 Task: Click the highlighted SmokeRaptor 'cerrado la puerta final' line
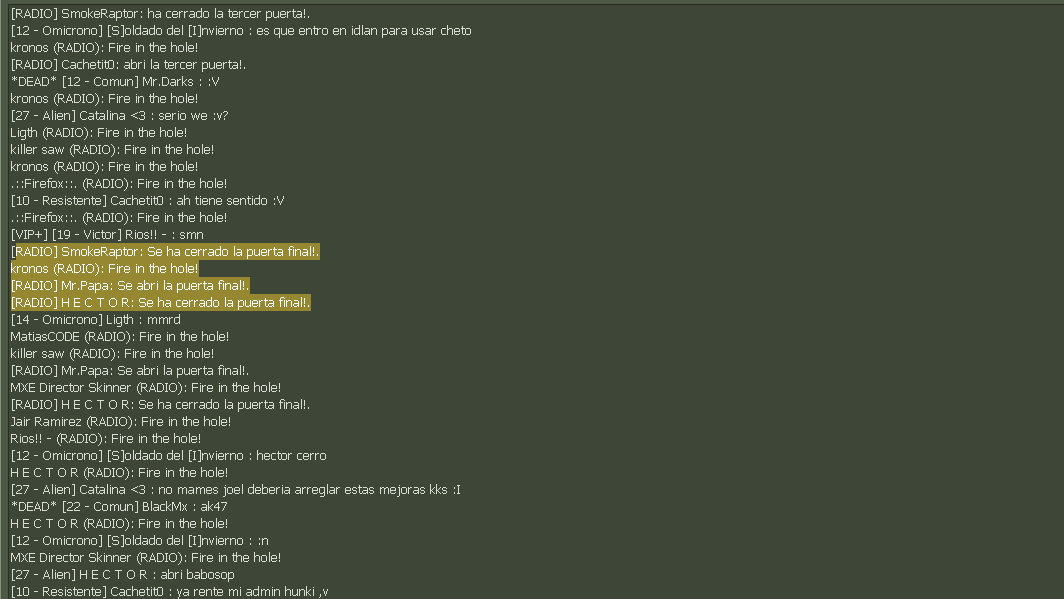click(165, 252)
